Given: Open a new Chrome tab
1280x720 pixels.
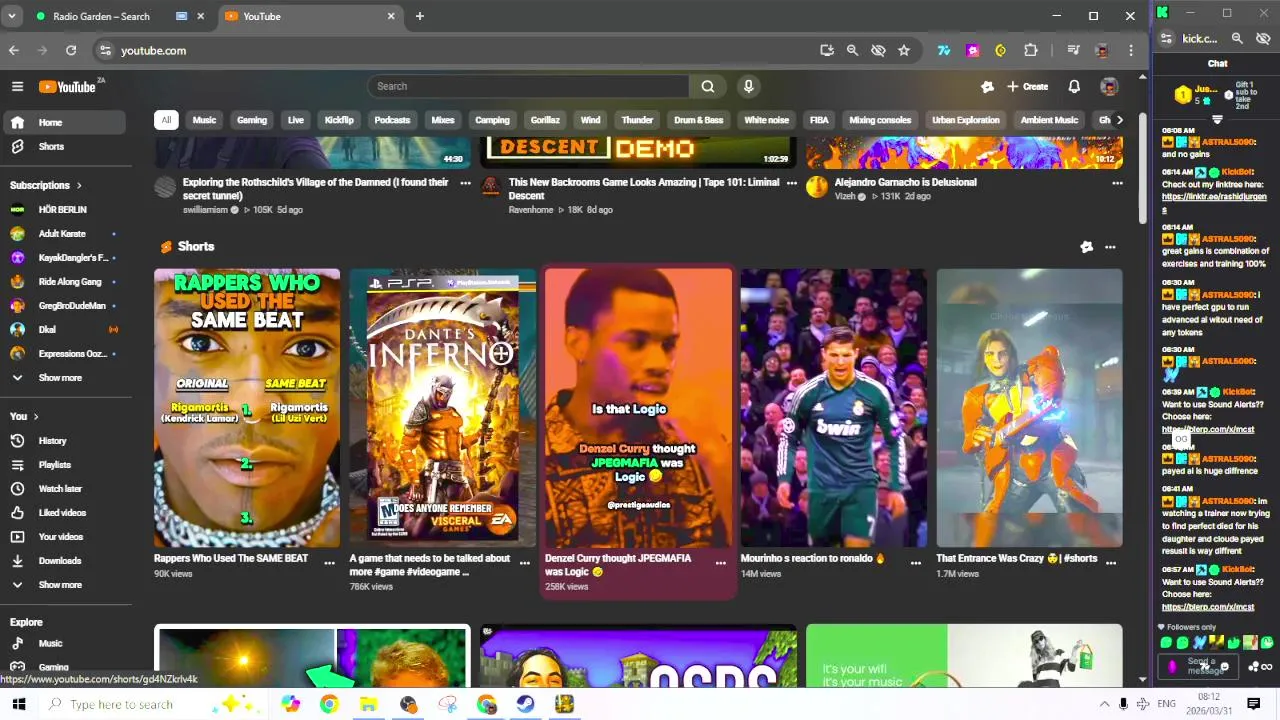Looking at the screenshot, I should (x=420, y=16).
